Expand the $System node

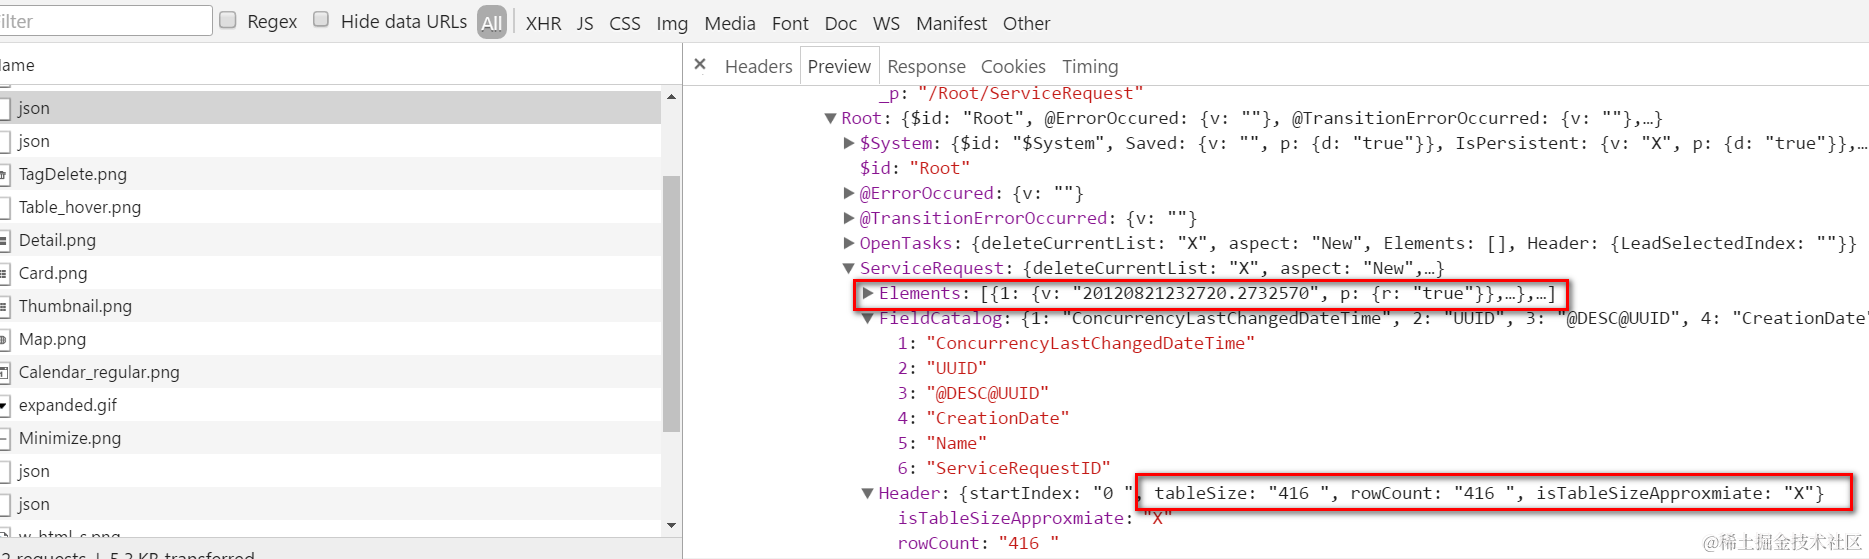849,143
